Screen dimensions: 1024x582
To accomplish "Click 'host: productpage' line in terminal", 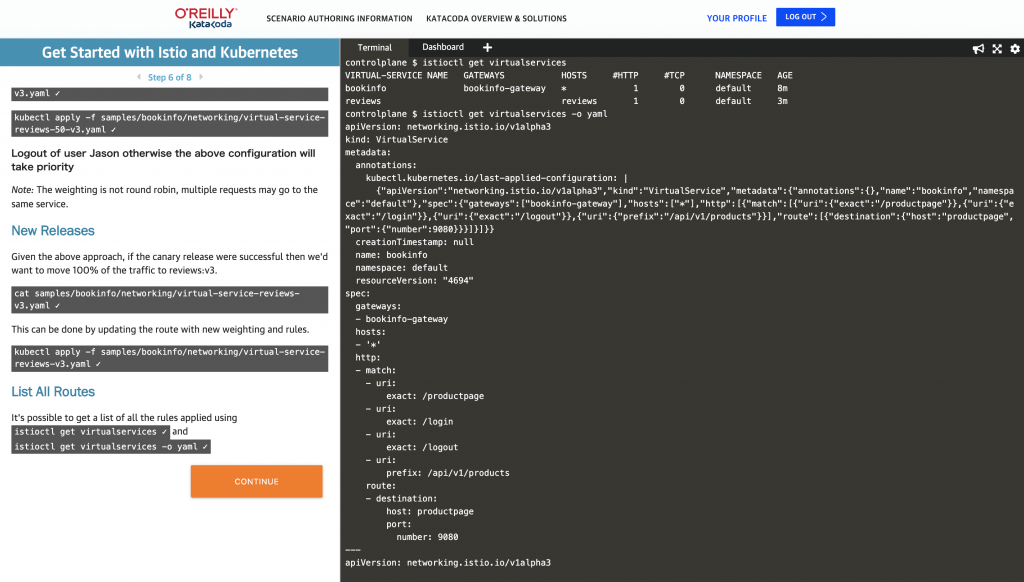I will [x=430, y=511].
